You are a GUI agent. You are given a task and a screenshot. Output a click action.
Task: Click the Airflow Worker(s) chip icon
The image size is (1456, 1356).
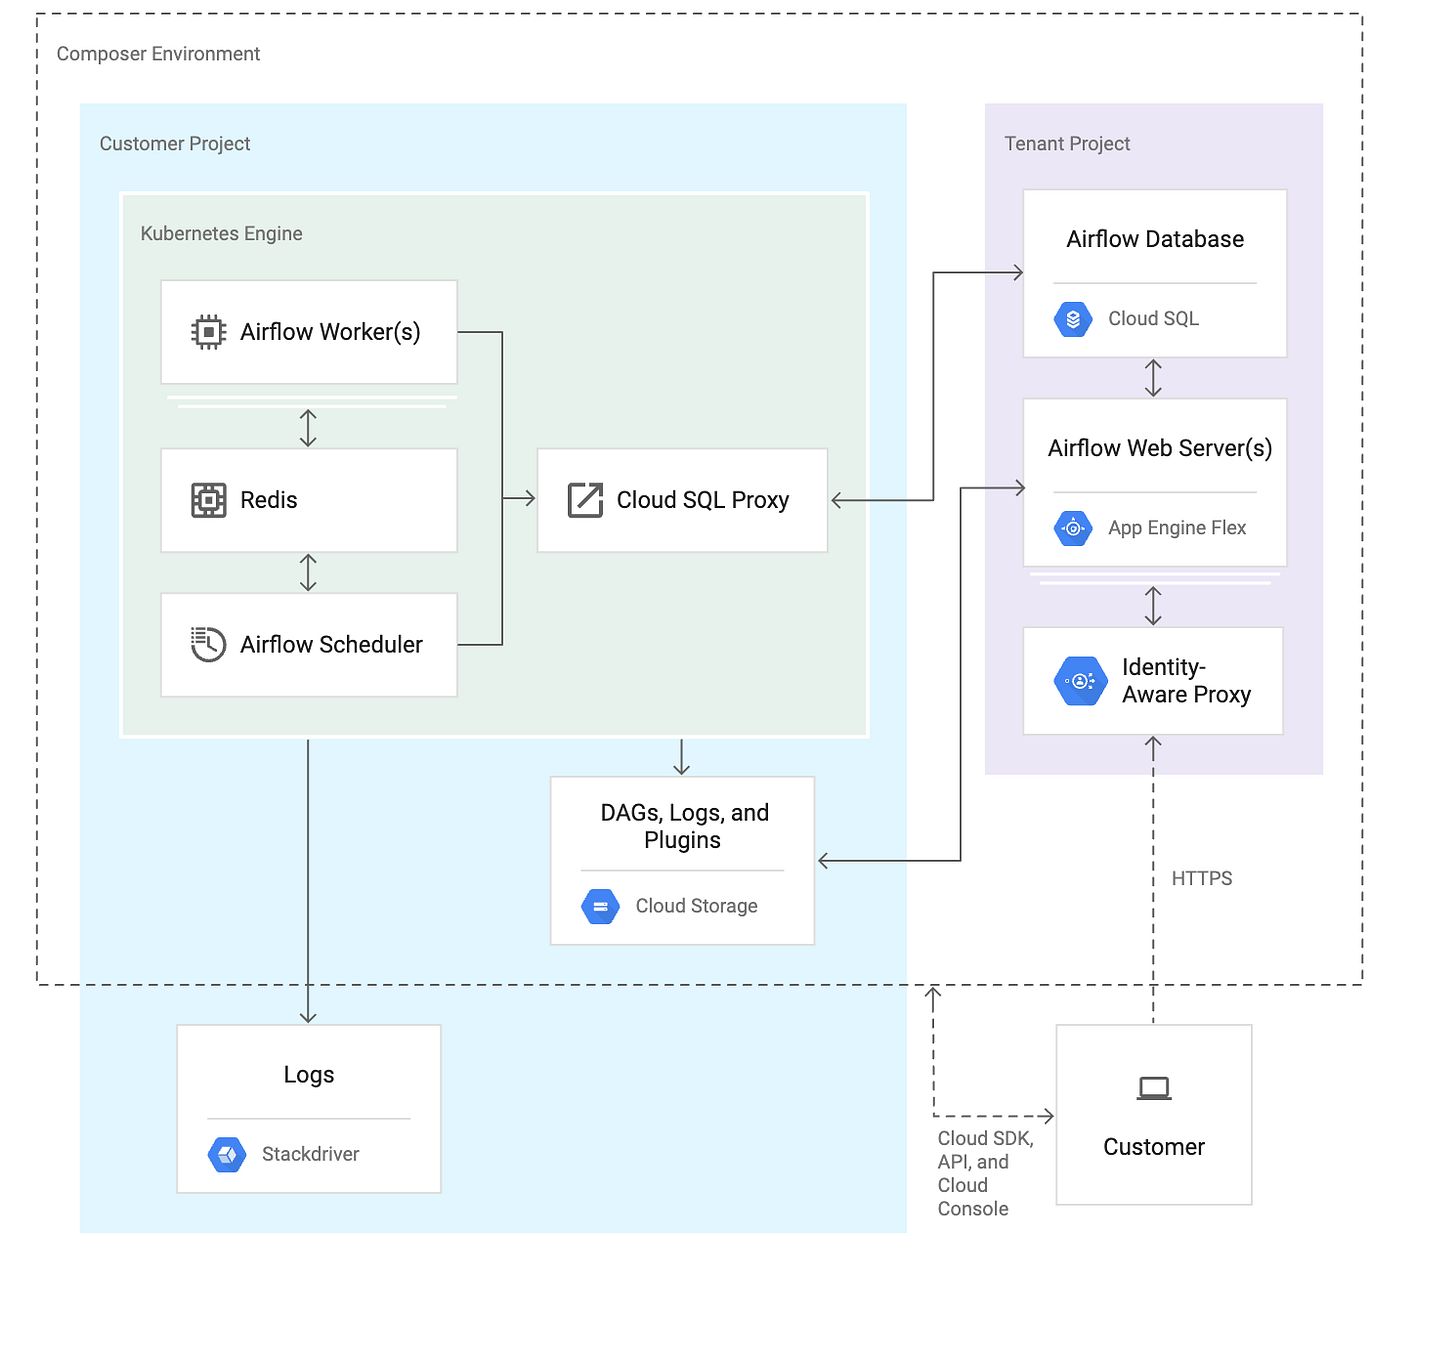(x=208, y=332)
